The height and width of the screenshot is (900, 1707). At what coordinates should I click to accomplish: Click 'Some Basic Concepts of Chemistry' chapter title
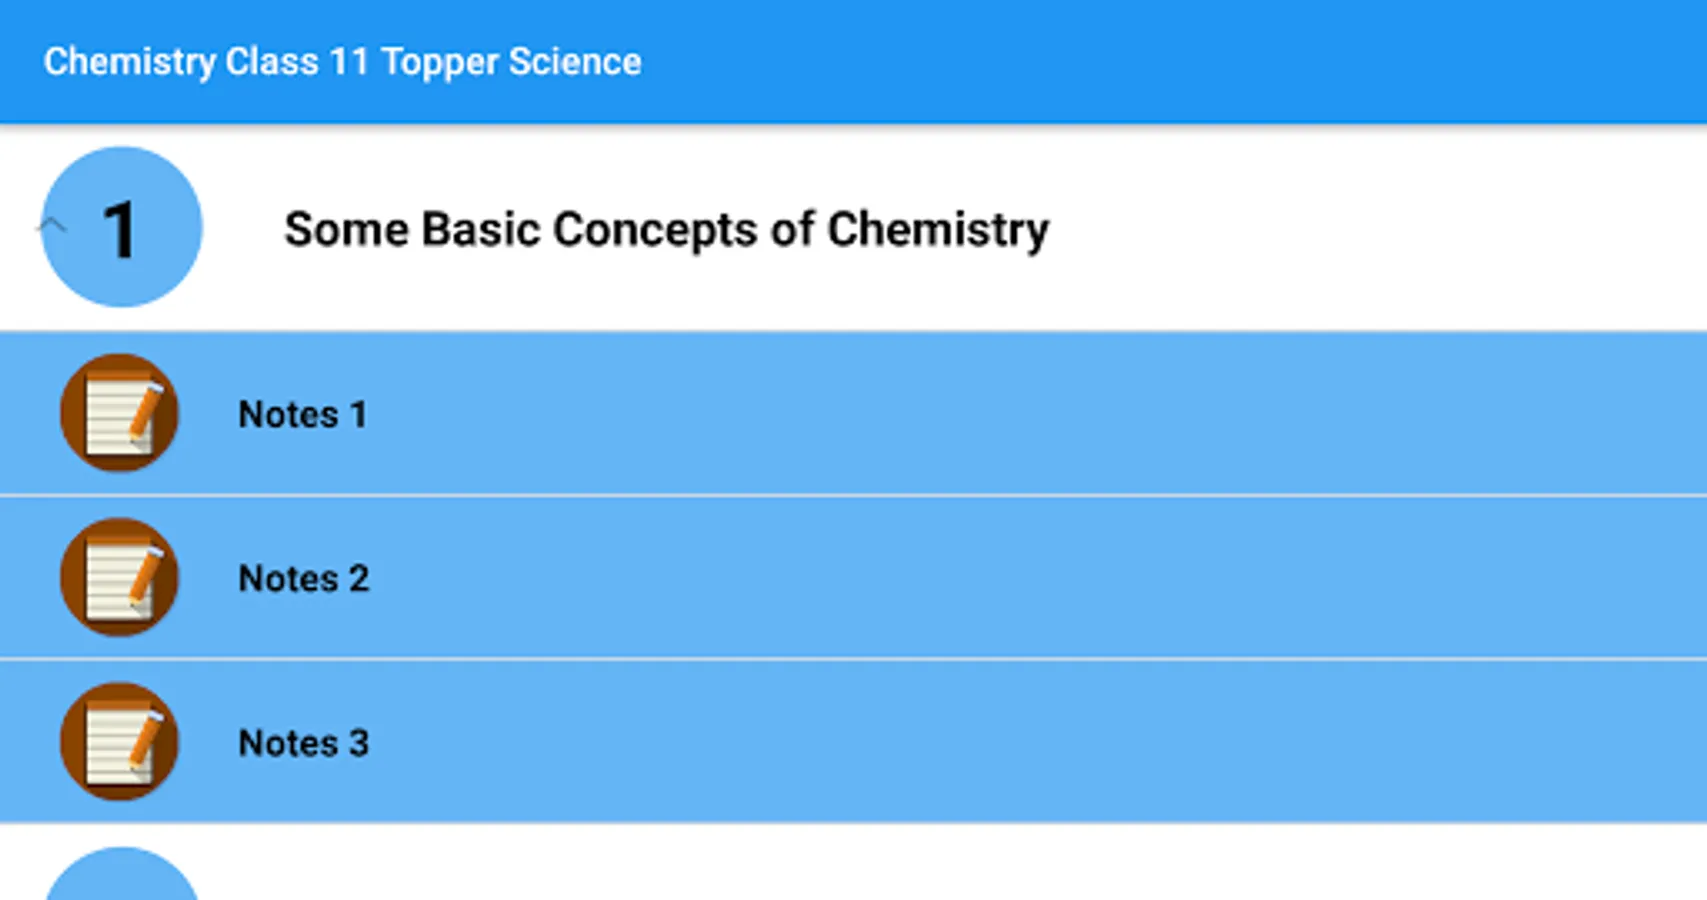666,229
